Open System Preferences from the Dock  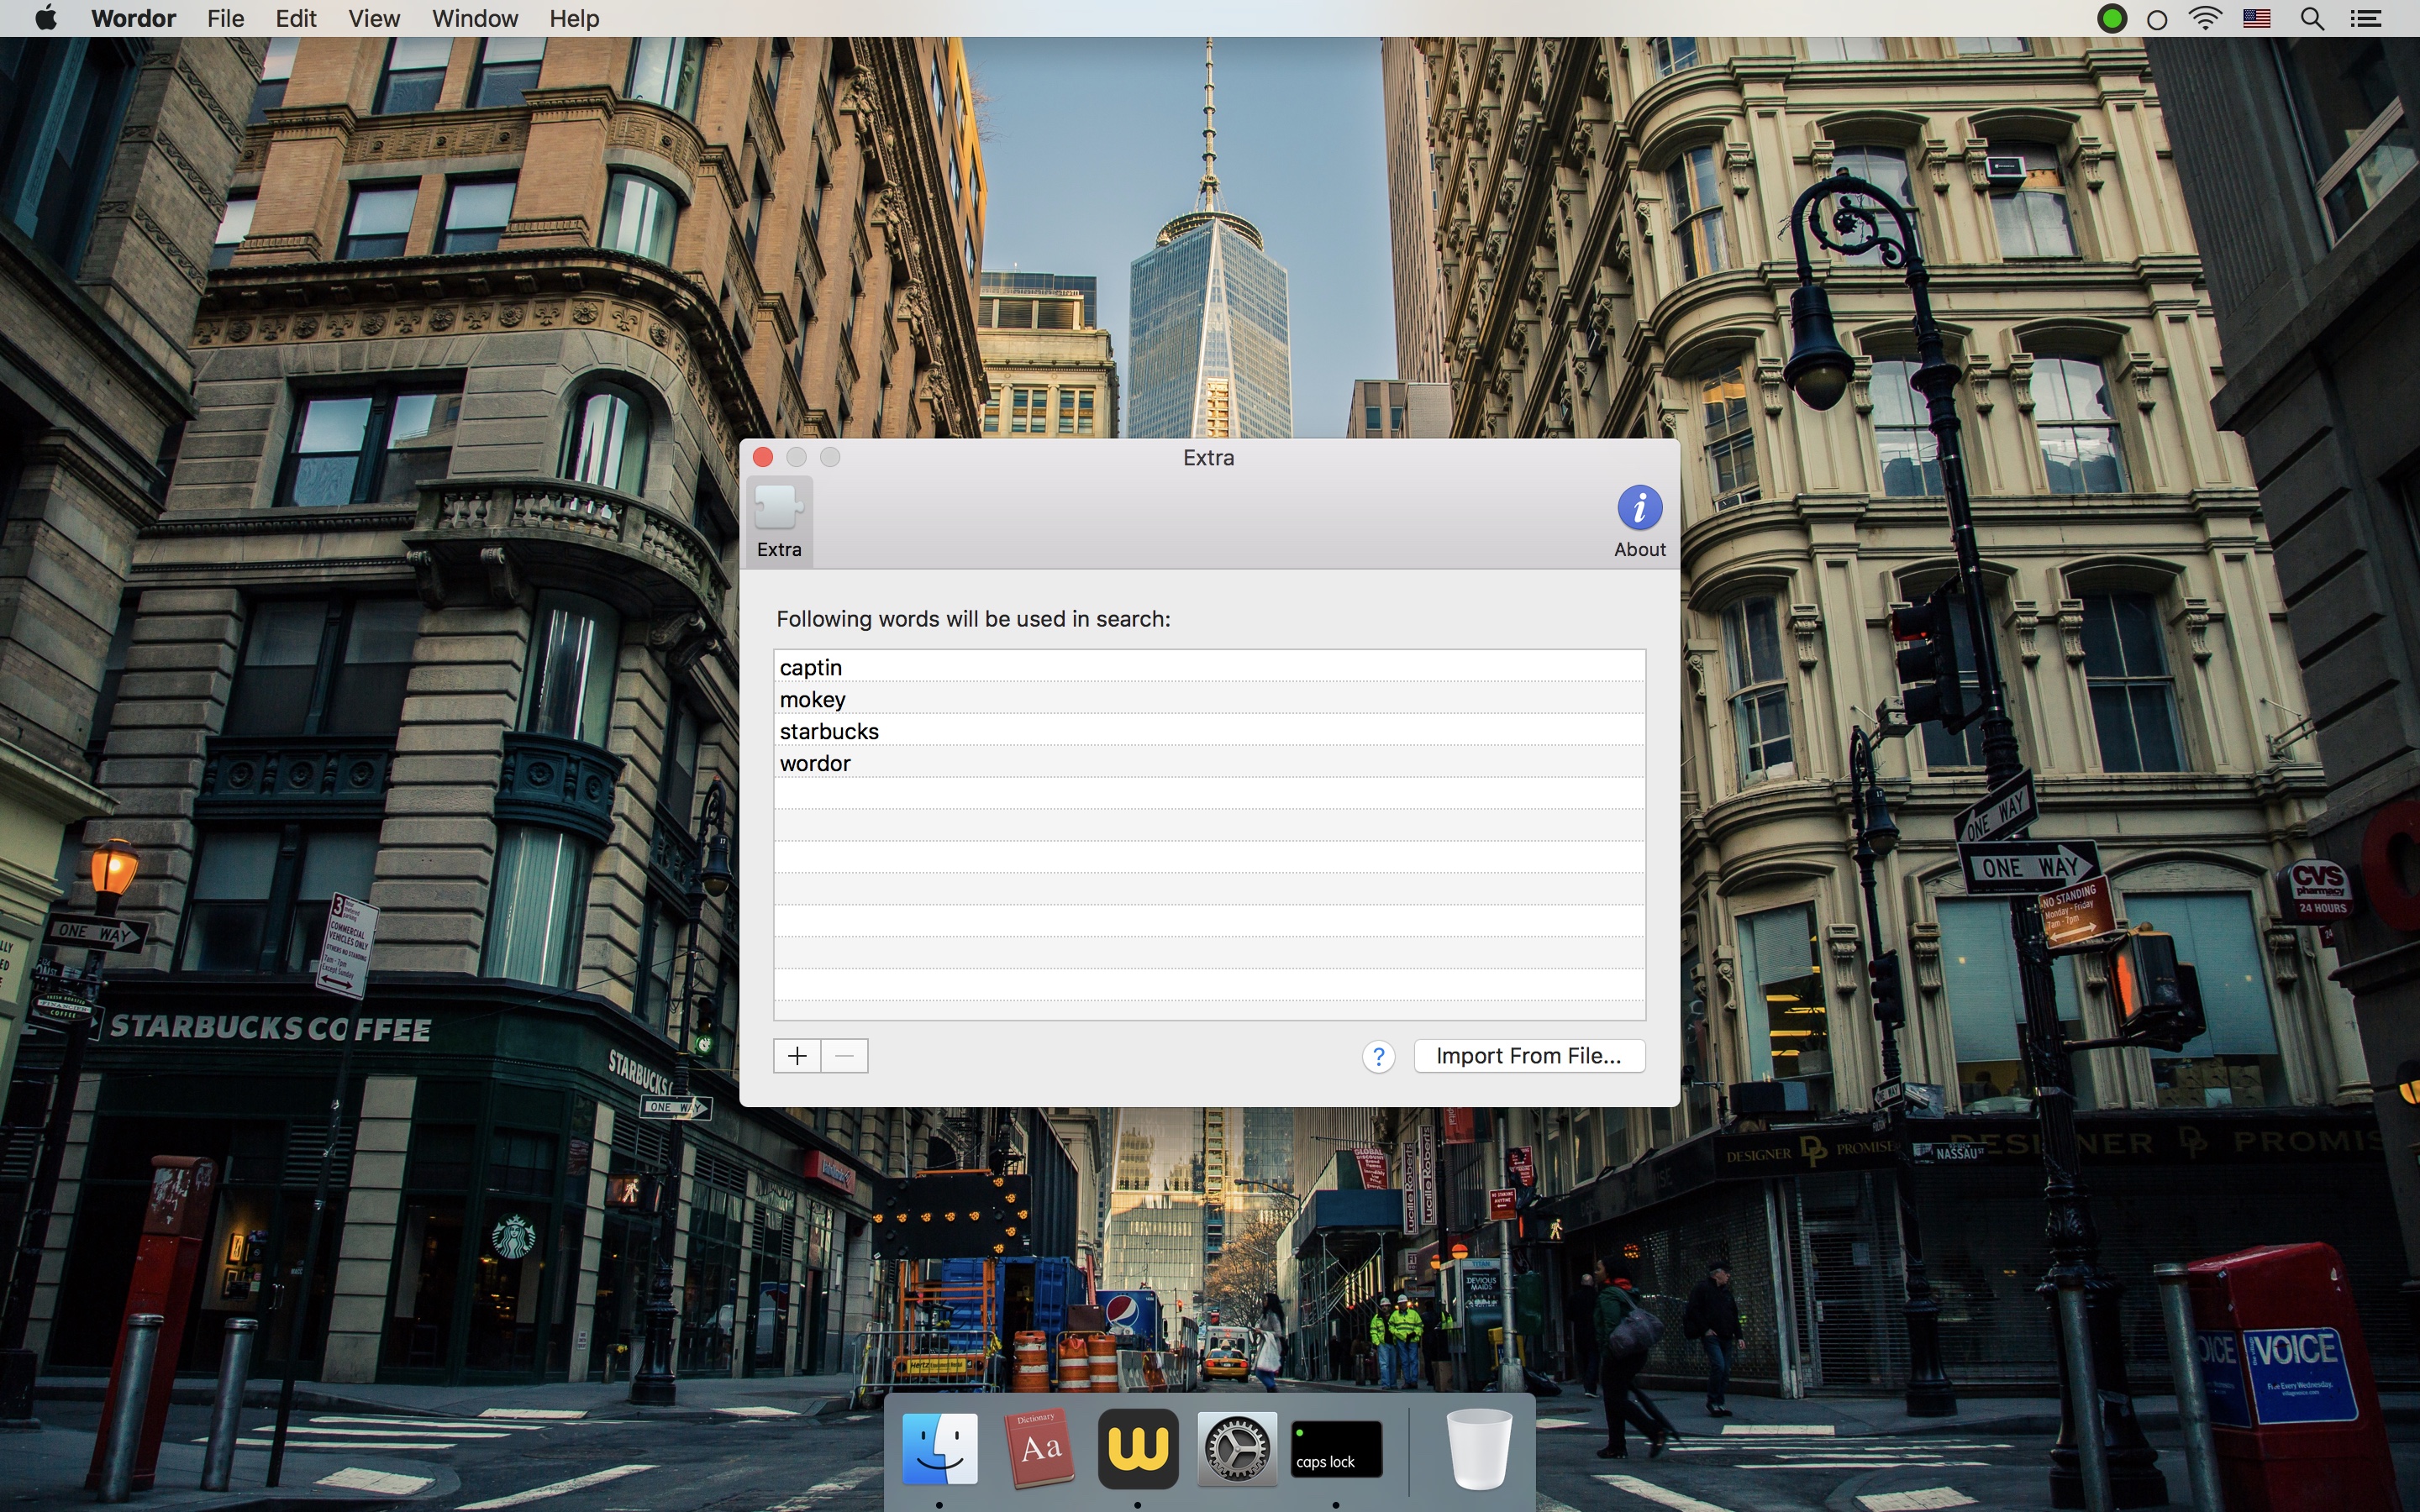tap(1237, 1448)
